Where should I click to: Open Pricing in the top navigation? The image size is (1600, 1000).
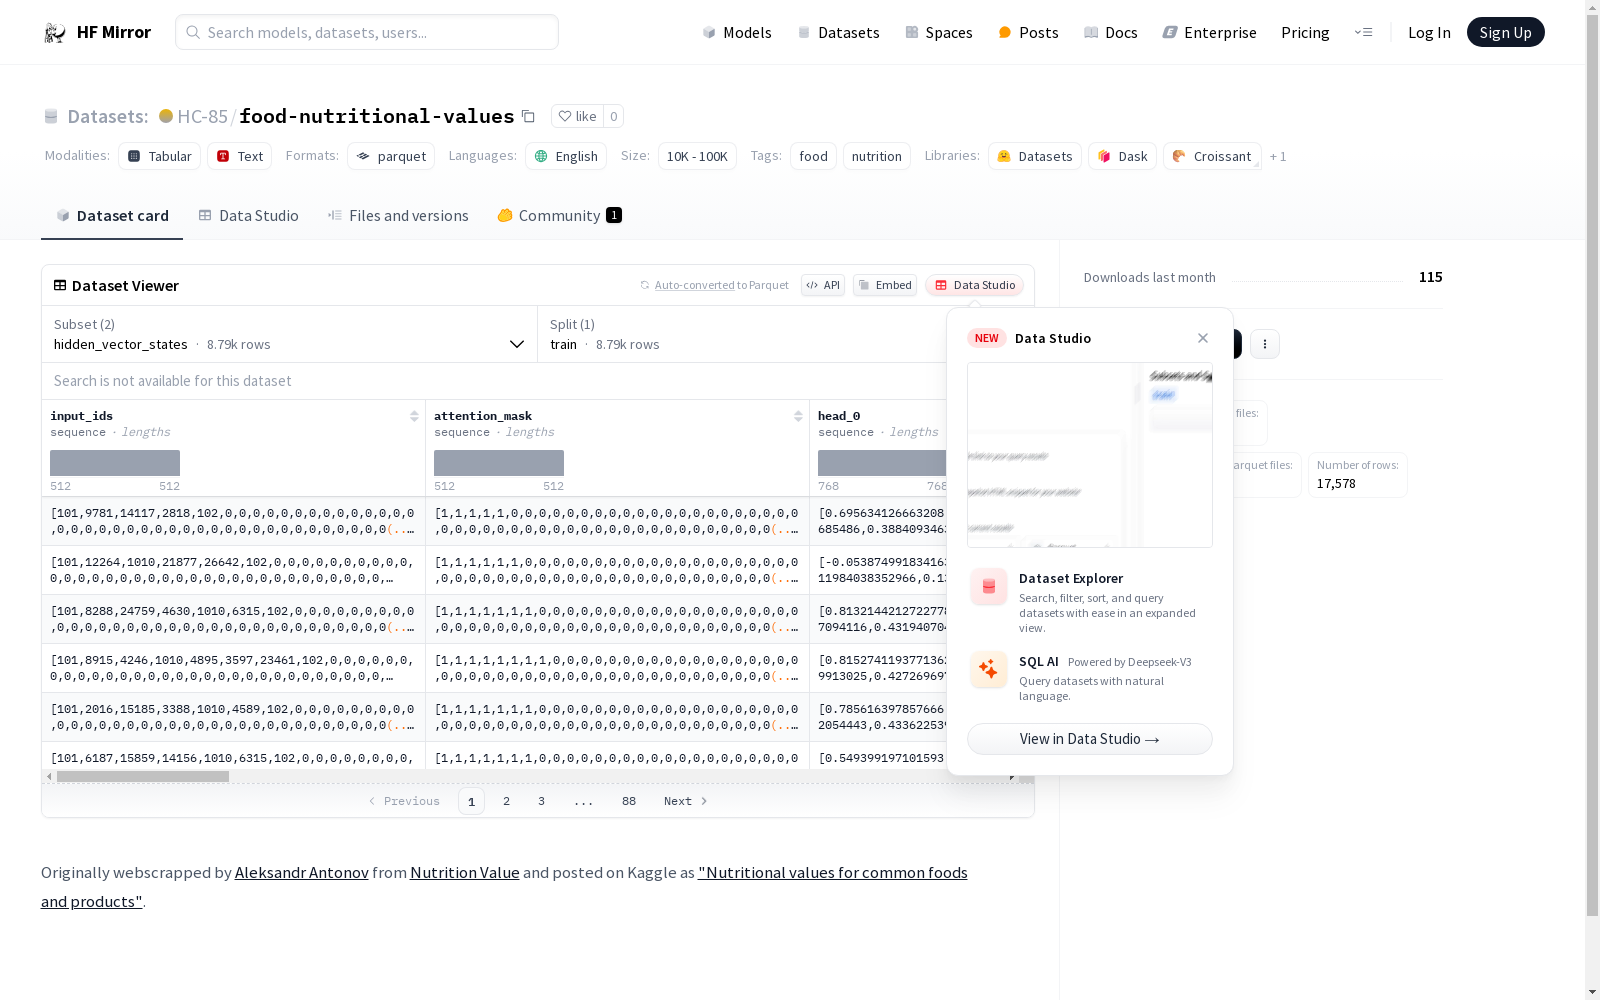coord(1305,32)
